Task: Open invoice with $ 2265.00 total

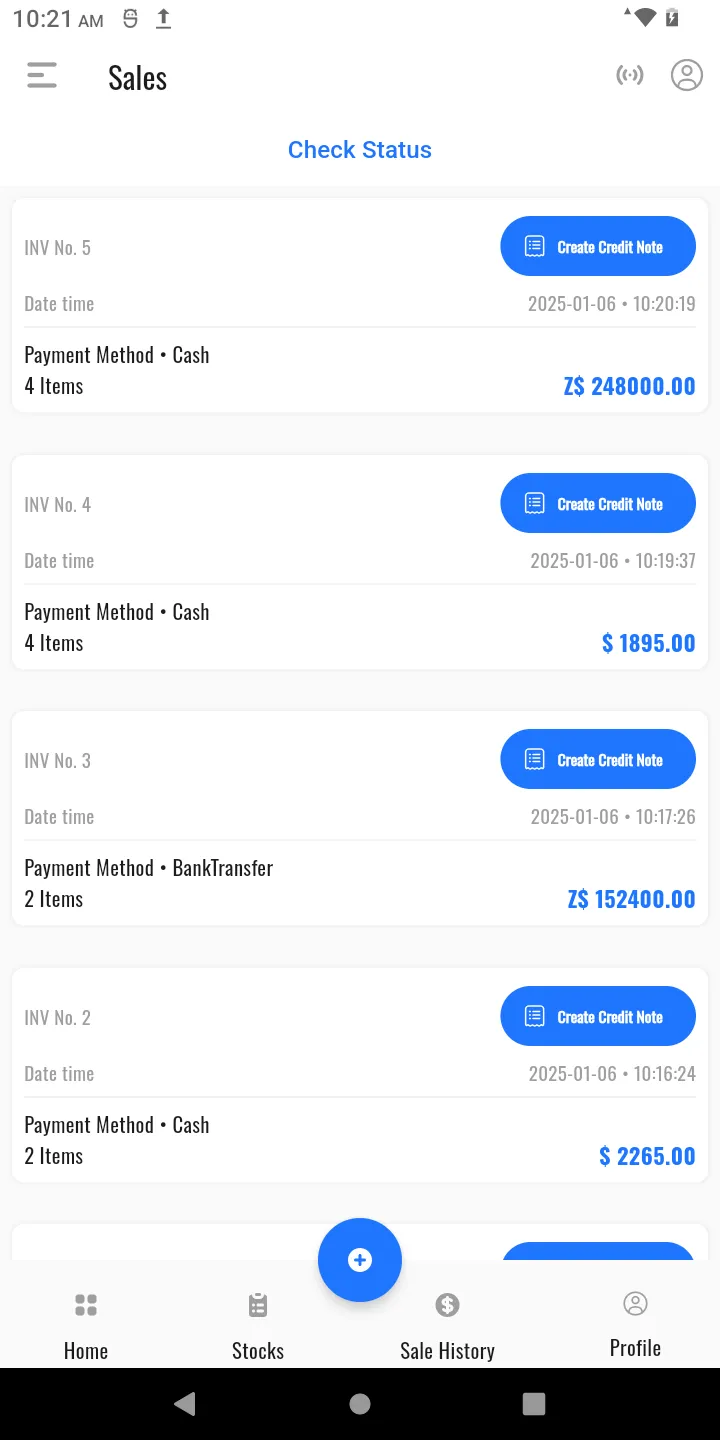Action: pyautogui.click(x=360, y=1075)
